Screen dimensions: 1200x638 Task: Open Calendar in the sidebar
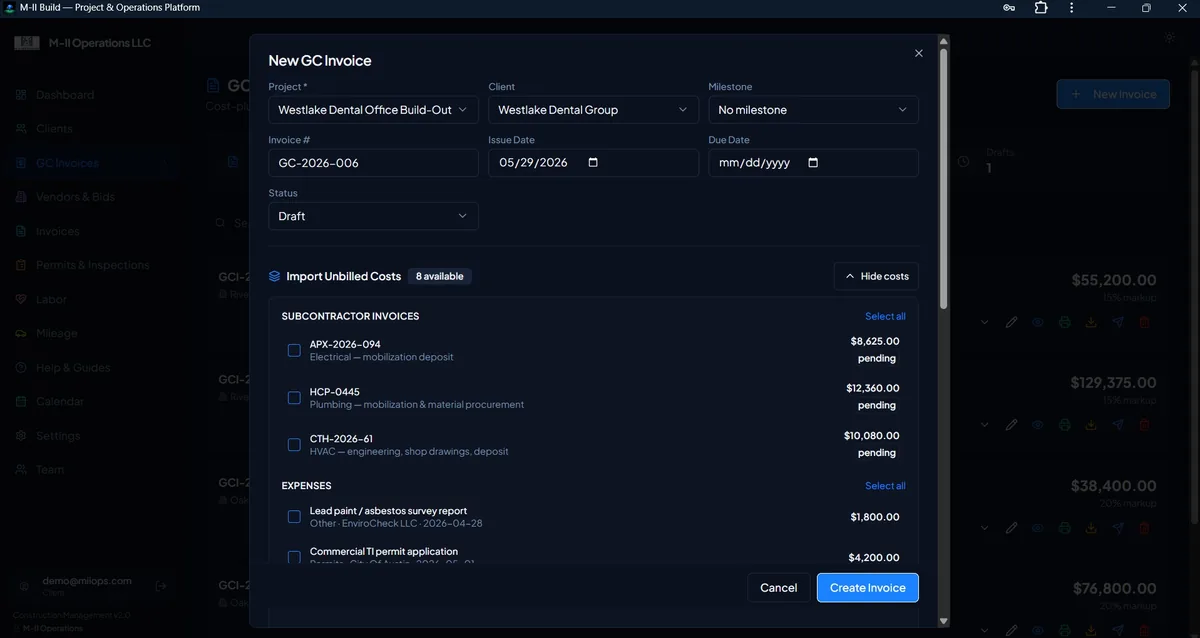tap(60, 401)
